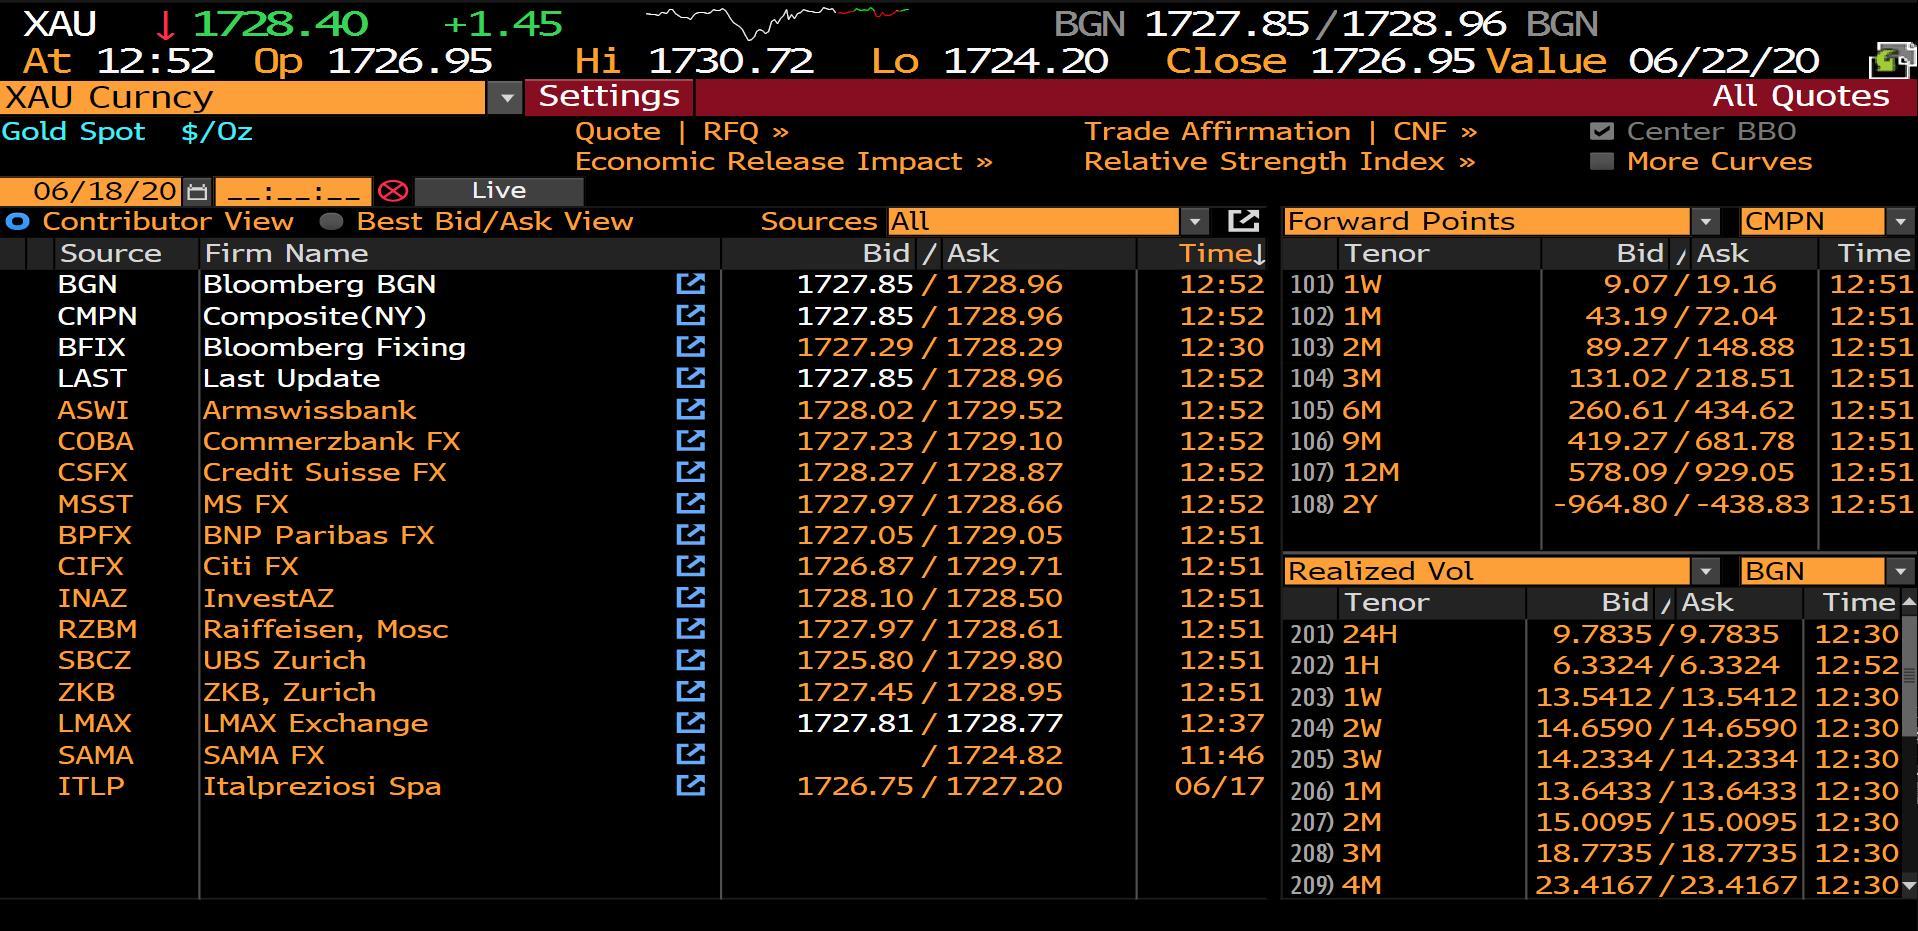
Task: Click Tenor header in Forward Points
Action: coord(1386,254)
